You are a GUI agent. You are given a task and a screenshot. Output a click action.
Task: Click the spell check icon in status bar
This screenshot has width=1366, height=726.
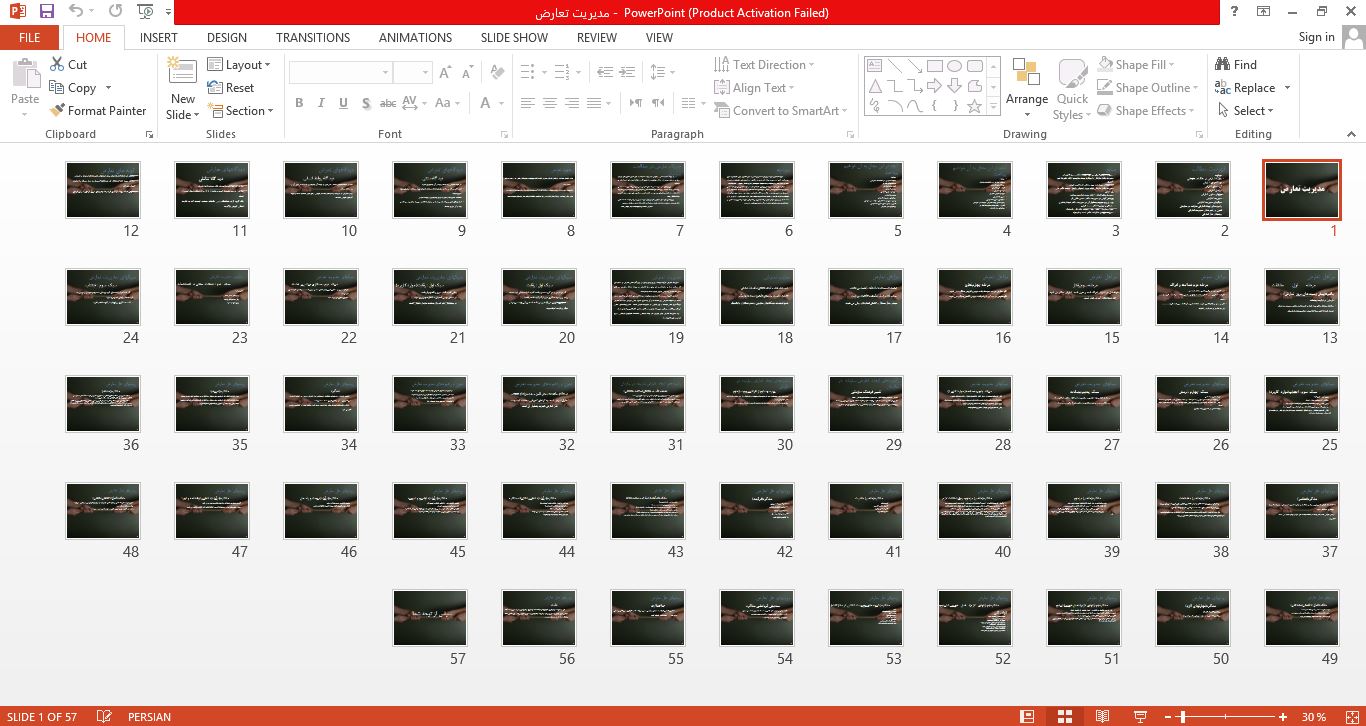pos(103,716)
